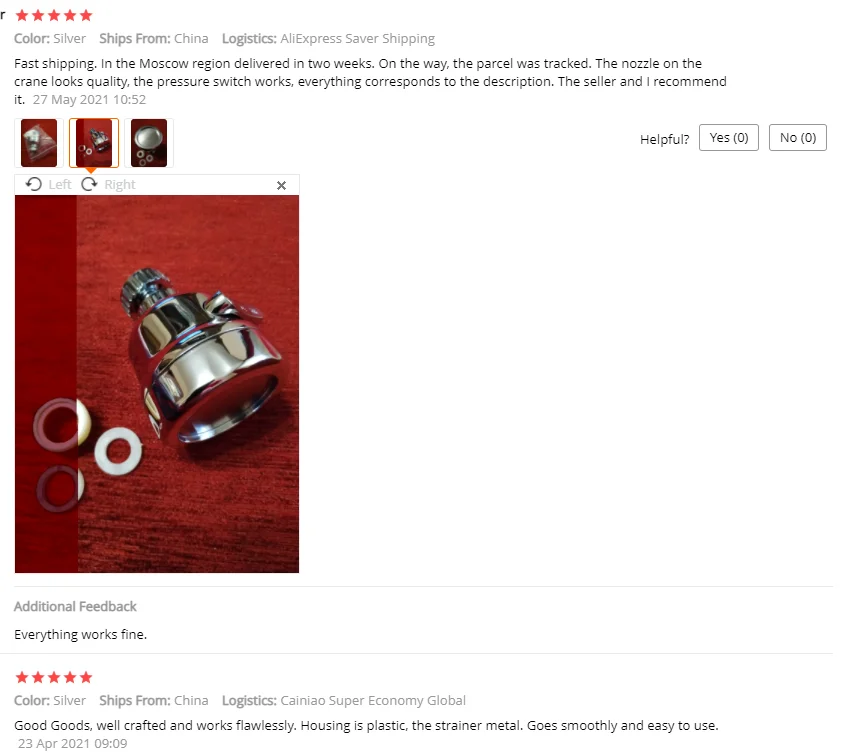The width and height of the screenshot is (847, 756).
Task: Select the highlighted middle review thumbnail
Action: (x=94, y=143)
